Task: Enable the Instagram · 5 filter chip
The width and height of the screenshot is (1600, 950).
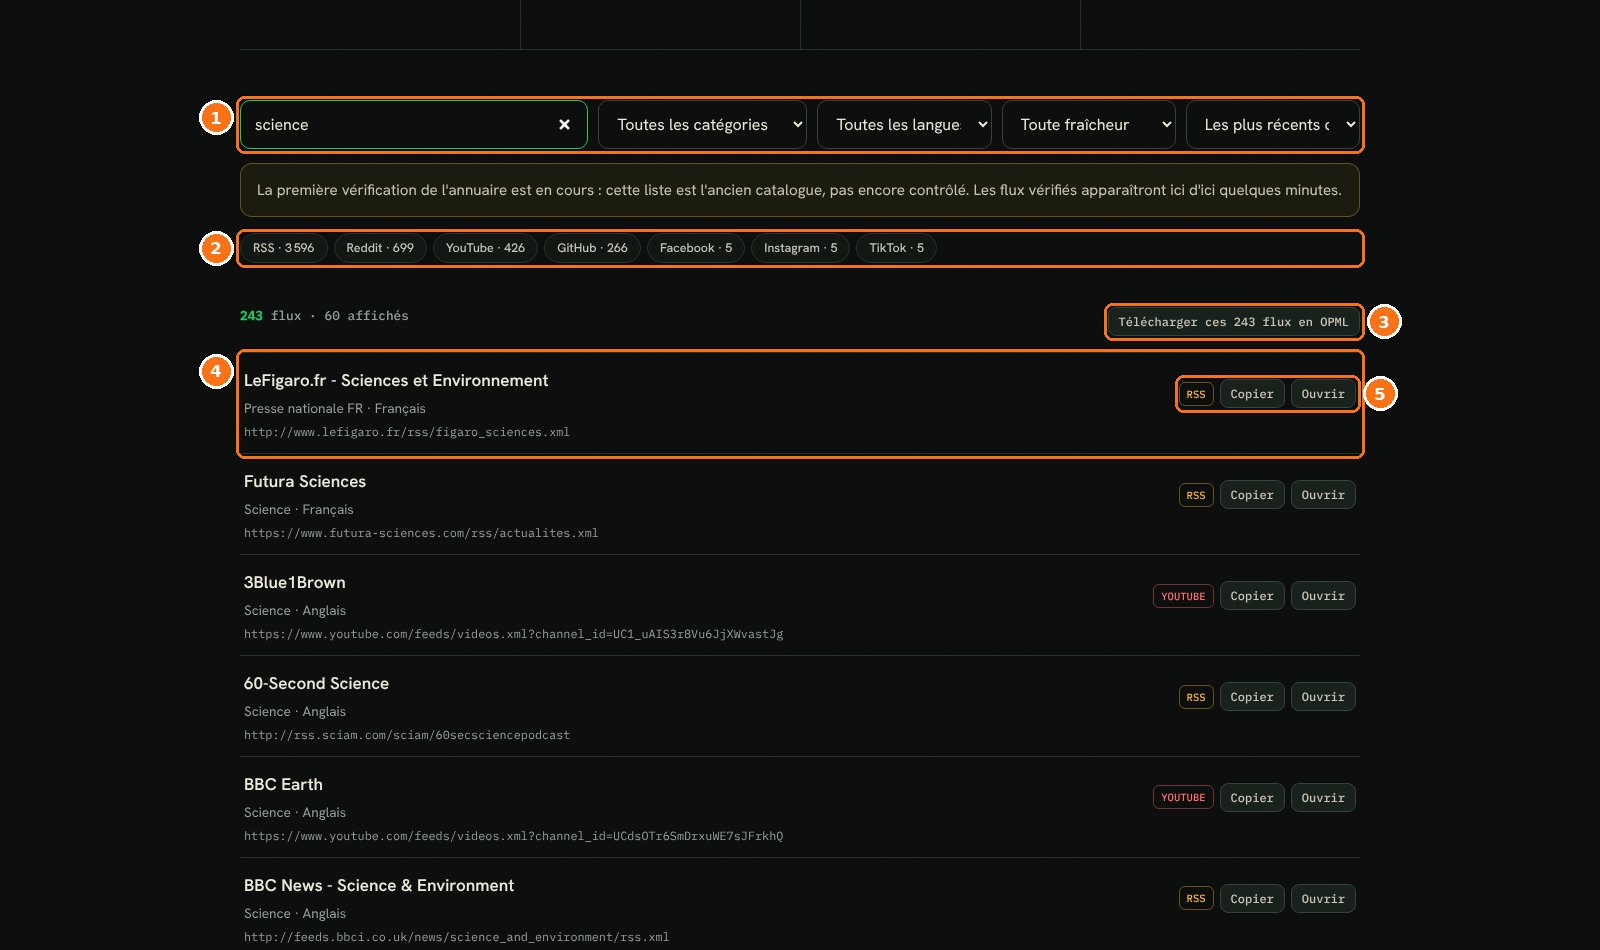Action: (801, 248)
